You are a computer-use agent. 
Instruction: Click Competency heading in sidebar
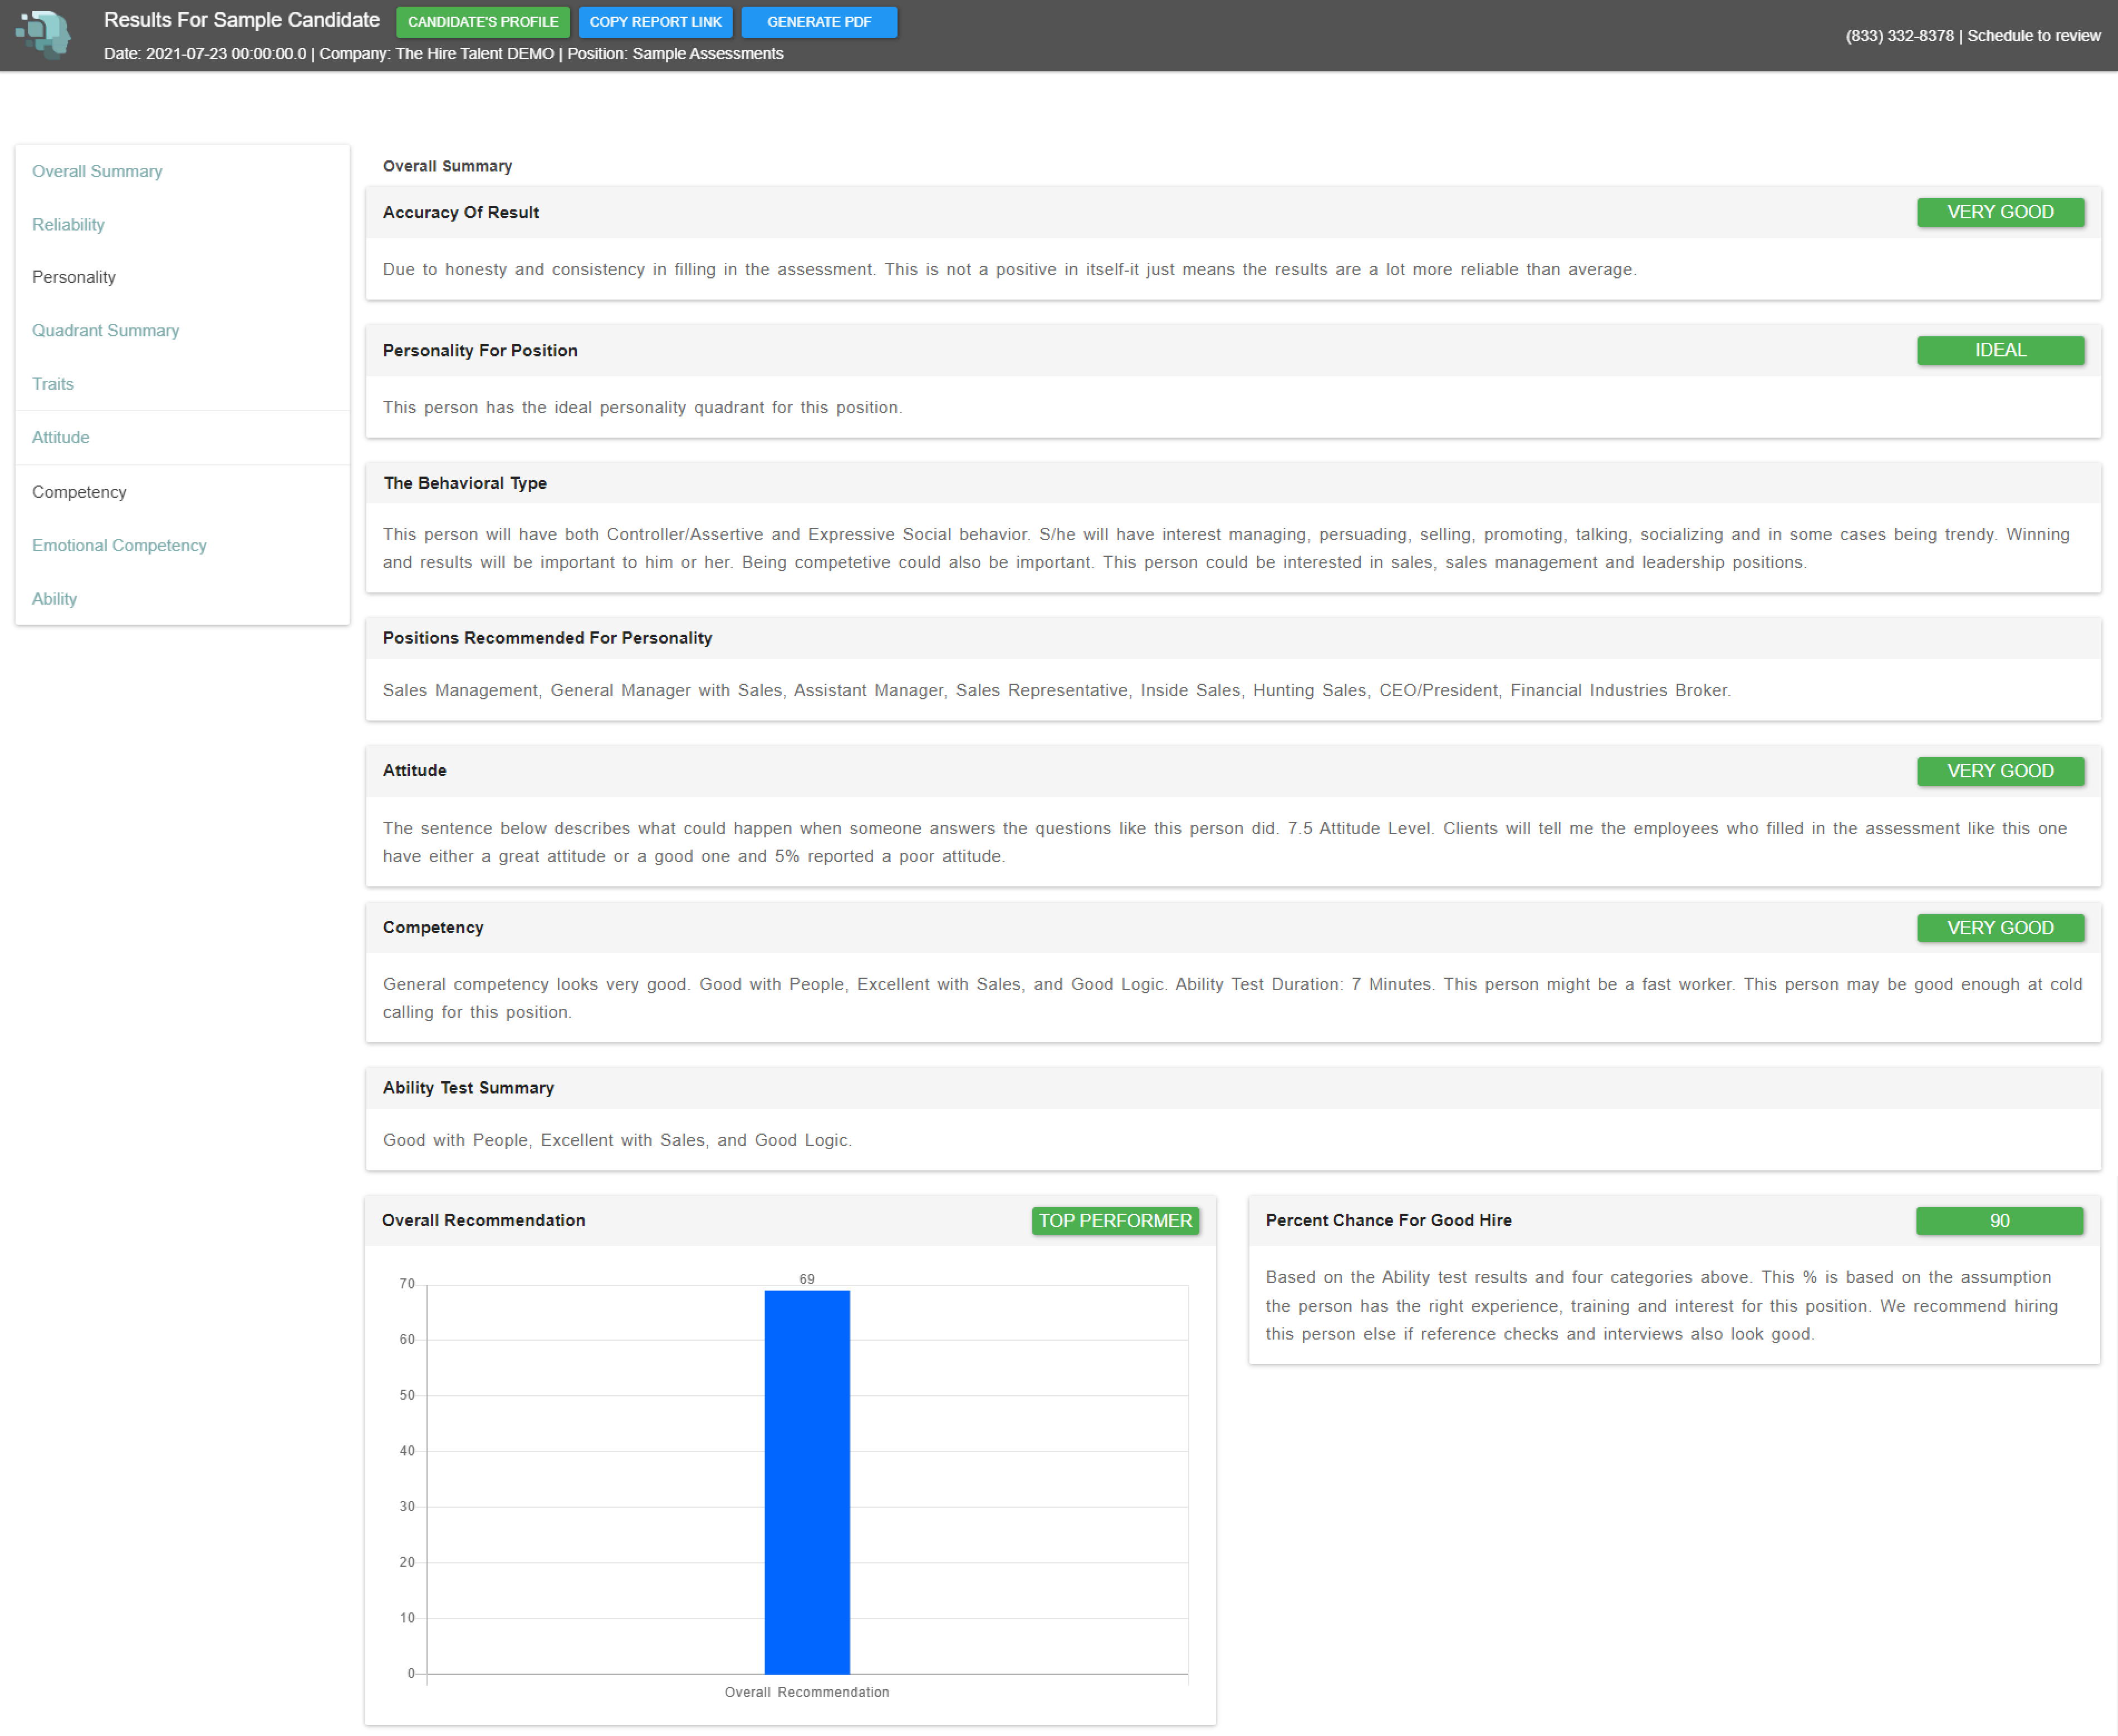point(79,492)
